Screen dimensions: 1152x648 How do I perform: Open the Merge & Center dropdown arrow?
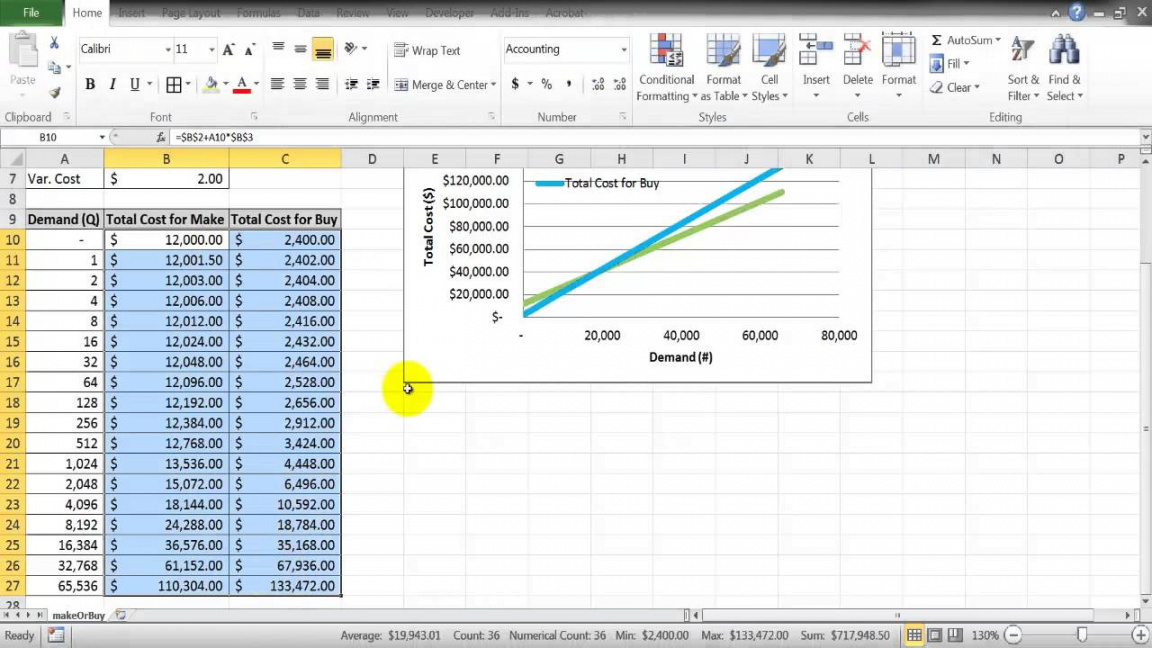click(494, 84)
